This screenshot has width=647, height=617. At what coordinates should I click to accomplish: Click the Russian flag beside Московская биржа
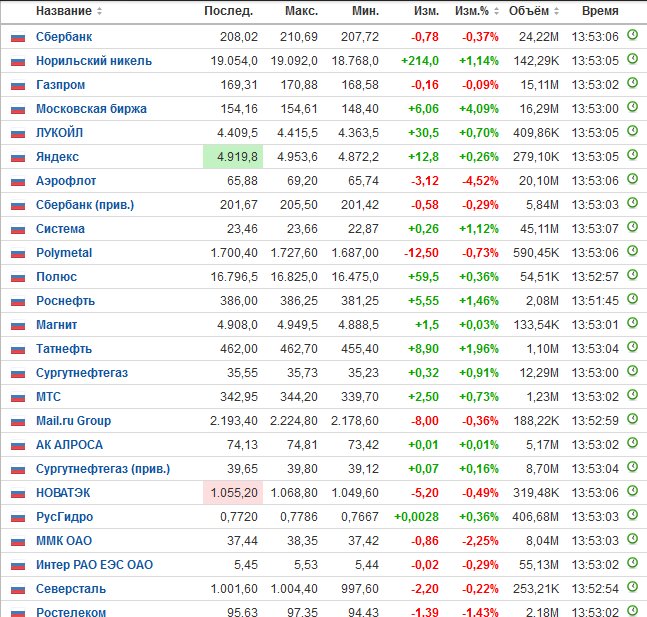(18, 109)
